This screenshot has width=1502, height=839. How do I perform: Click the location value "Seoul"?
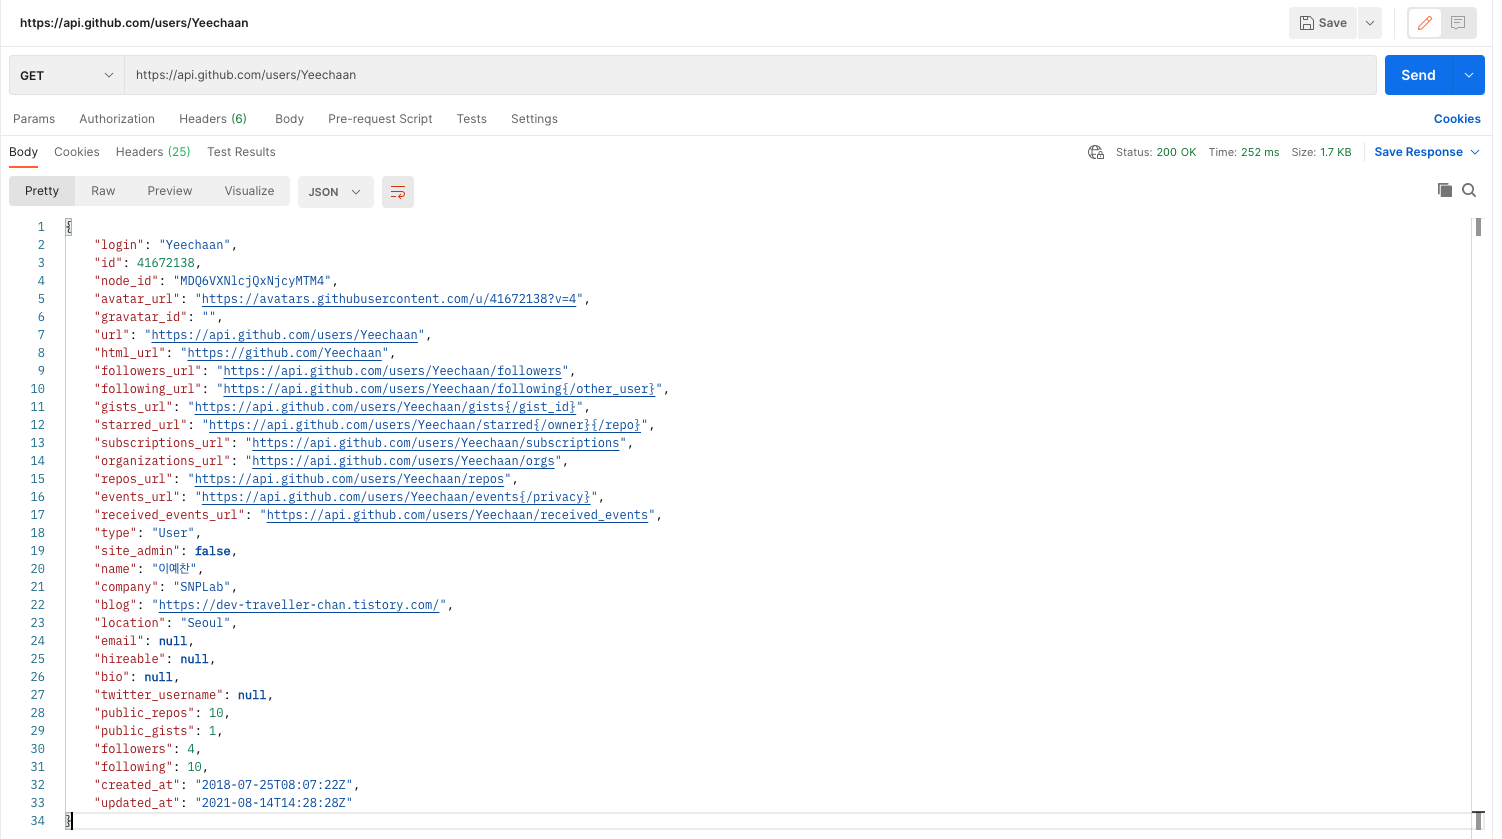coord(206,623)
